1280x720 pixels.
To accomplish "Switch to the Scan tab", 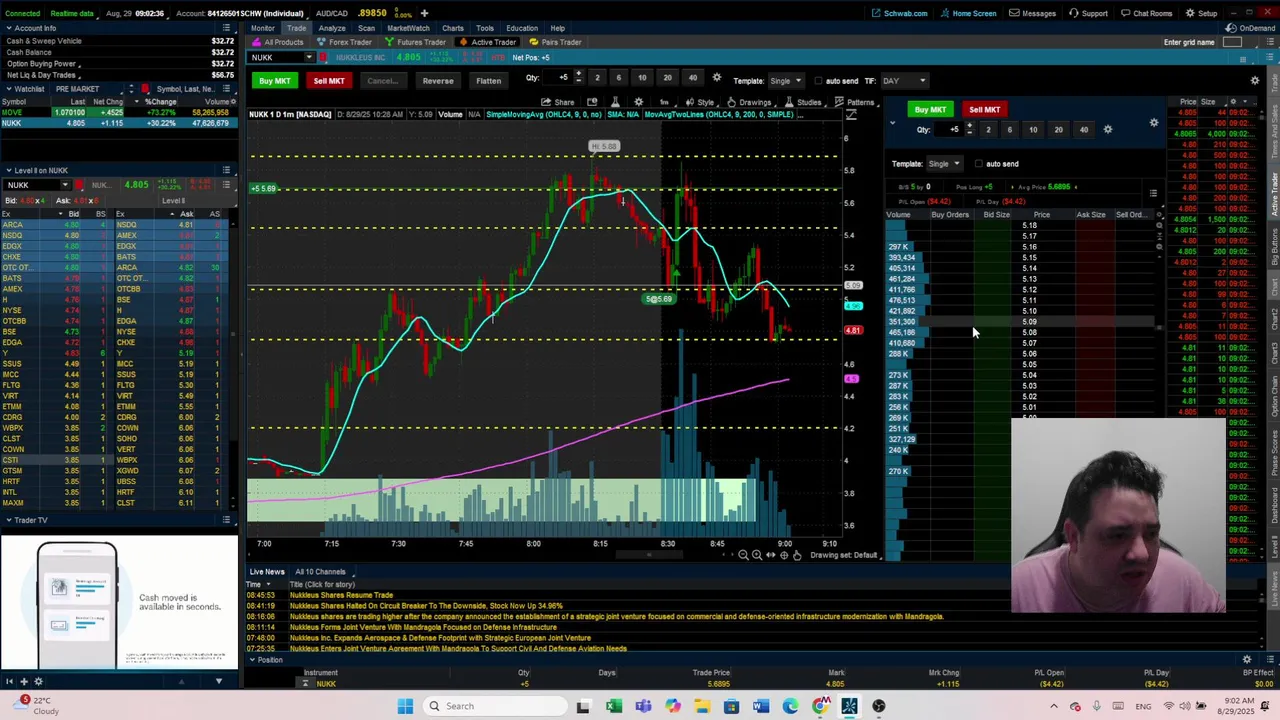I will pos(366,28).
